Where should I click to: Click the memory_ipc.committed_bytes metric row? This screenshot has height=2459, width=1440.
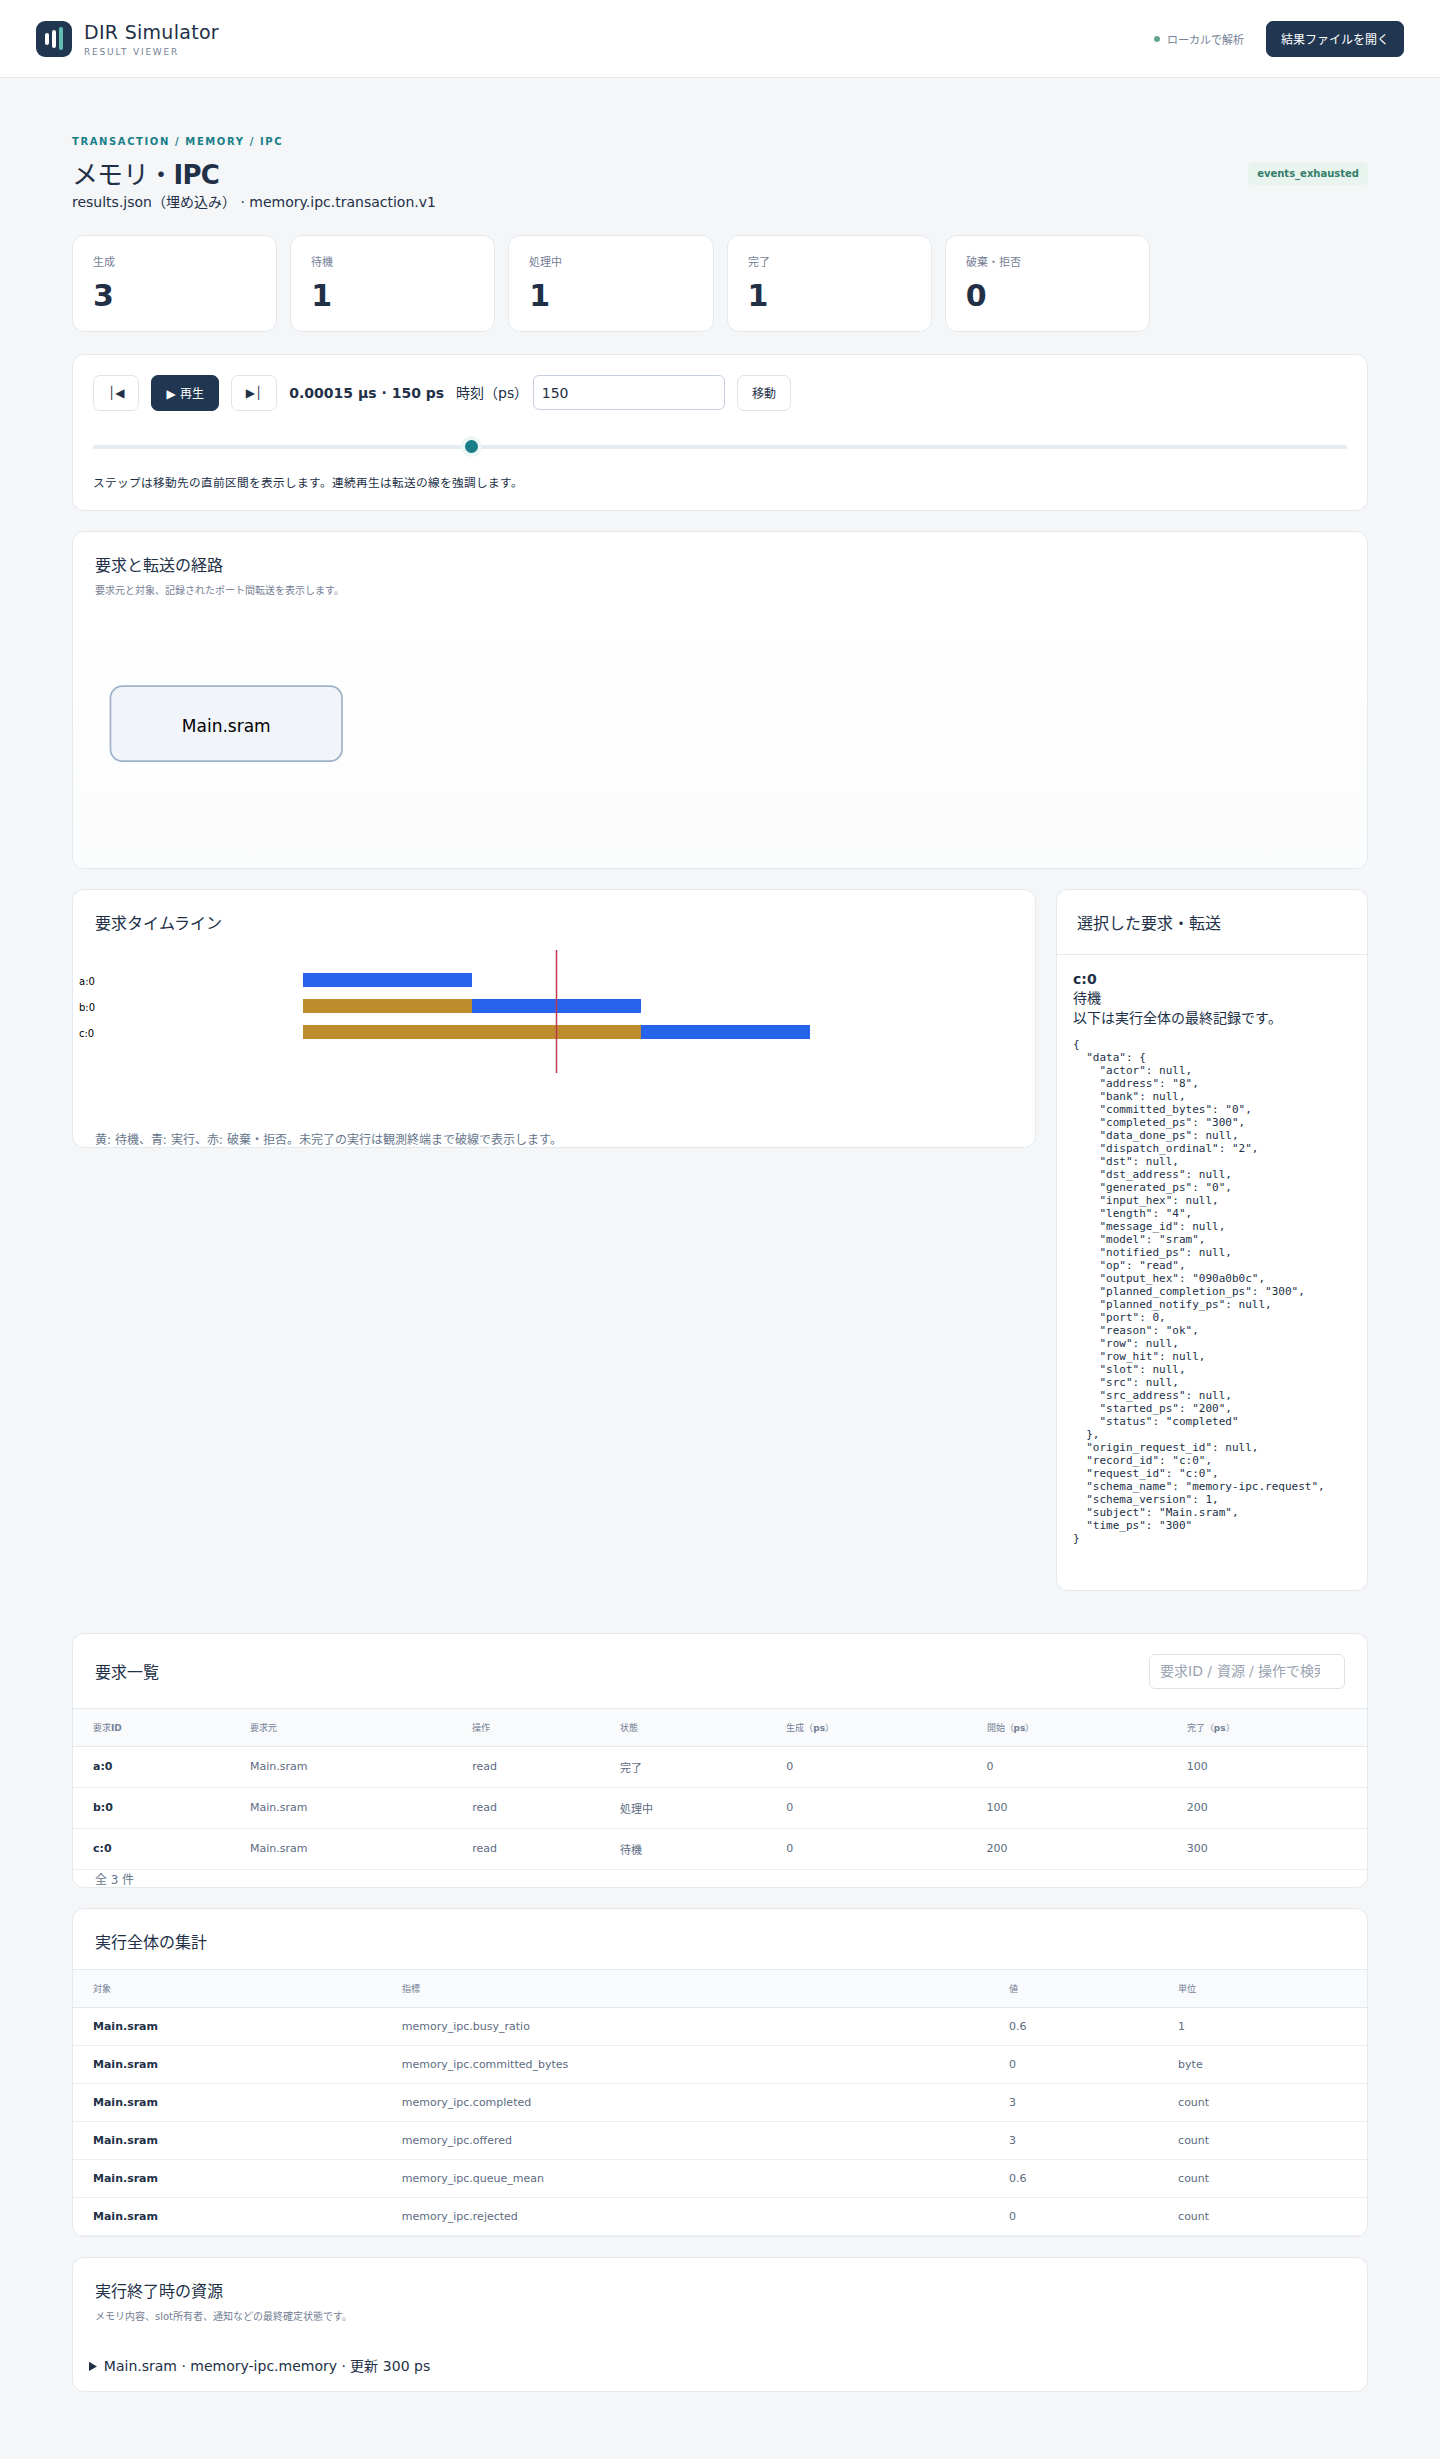tap(720, 2065)
